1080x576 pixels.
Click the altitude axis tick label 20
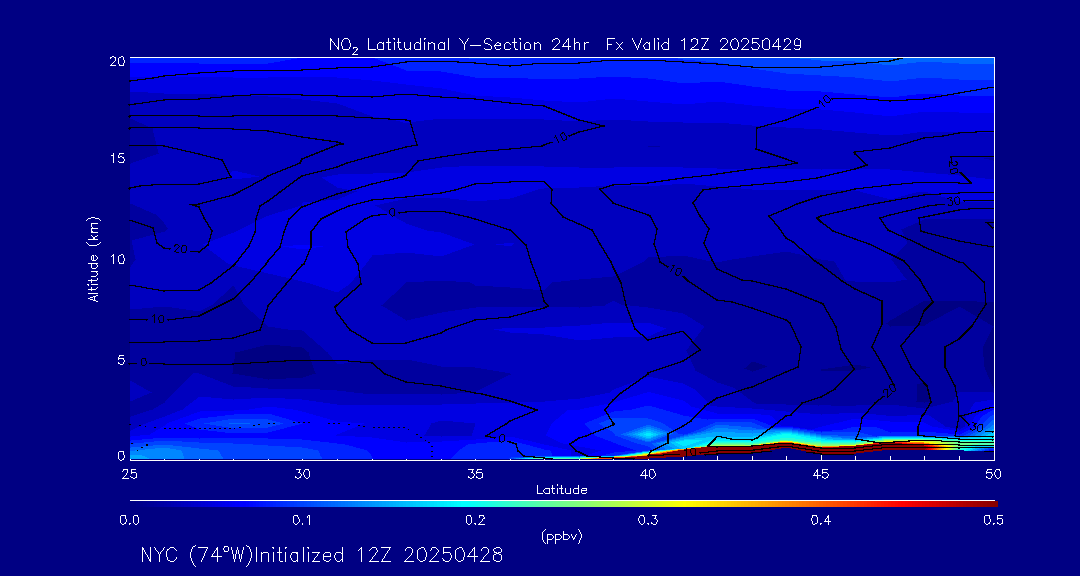pos(116,61)
